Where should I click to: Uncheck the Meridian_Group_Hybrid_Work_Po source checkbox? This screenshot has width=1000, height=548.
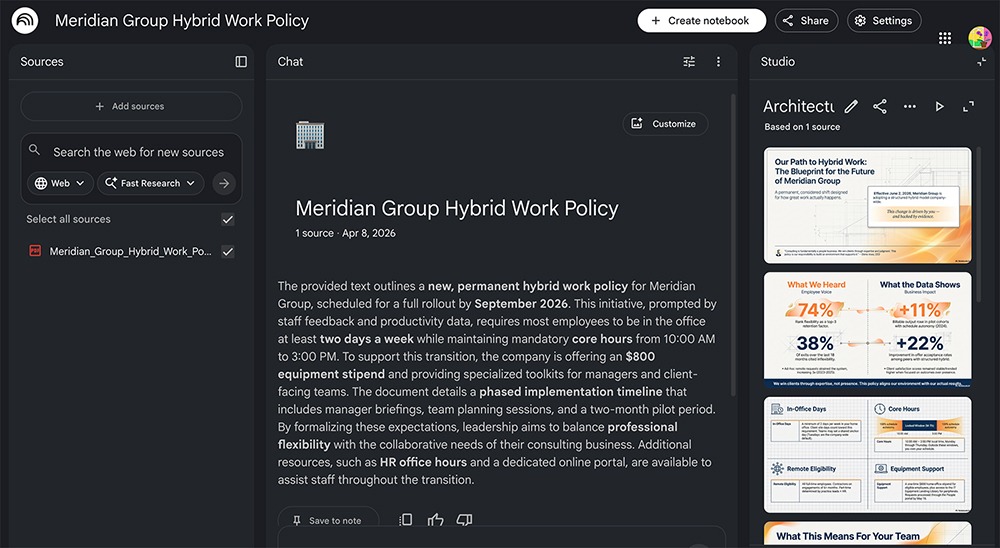(x=228, y=251)
